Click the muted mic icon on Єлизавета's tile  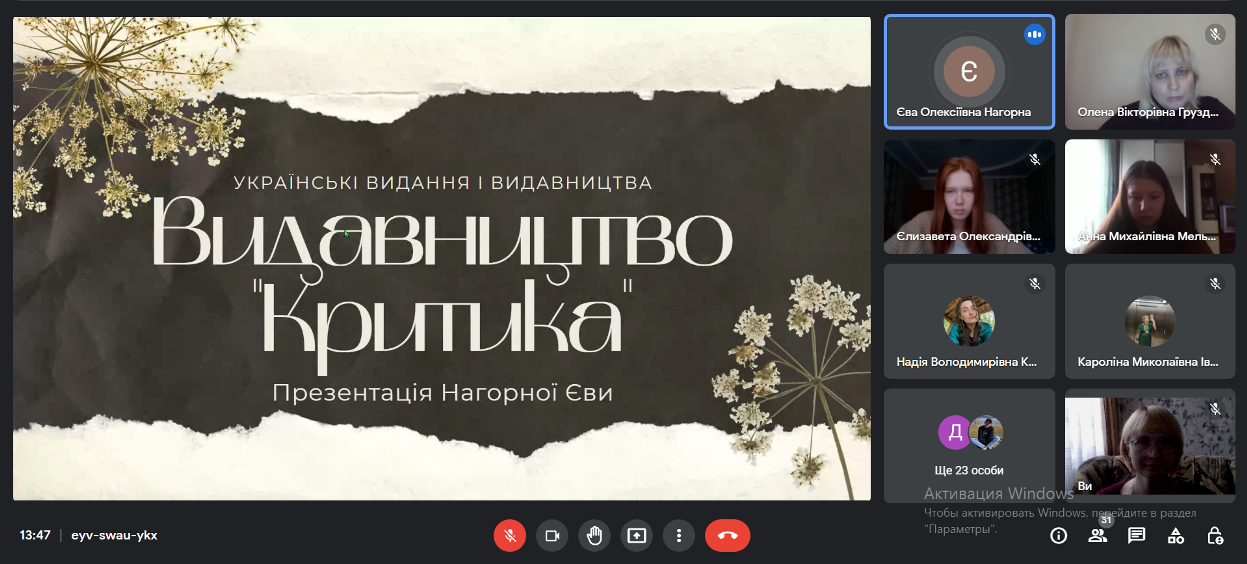point(1034,159)
